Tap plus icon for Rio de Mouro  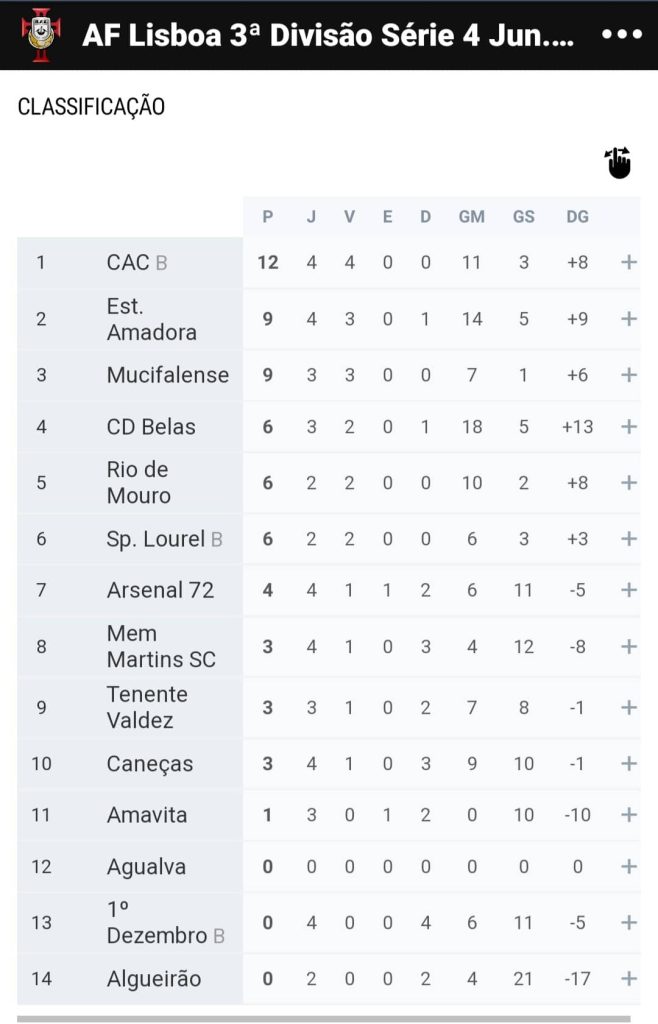629,483
